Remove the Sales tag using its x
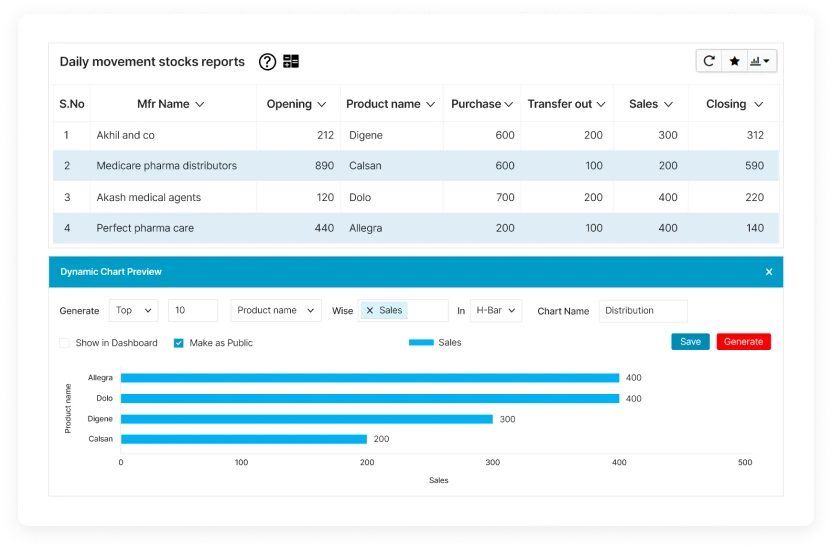 (x=370, y=311)
